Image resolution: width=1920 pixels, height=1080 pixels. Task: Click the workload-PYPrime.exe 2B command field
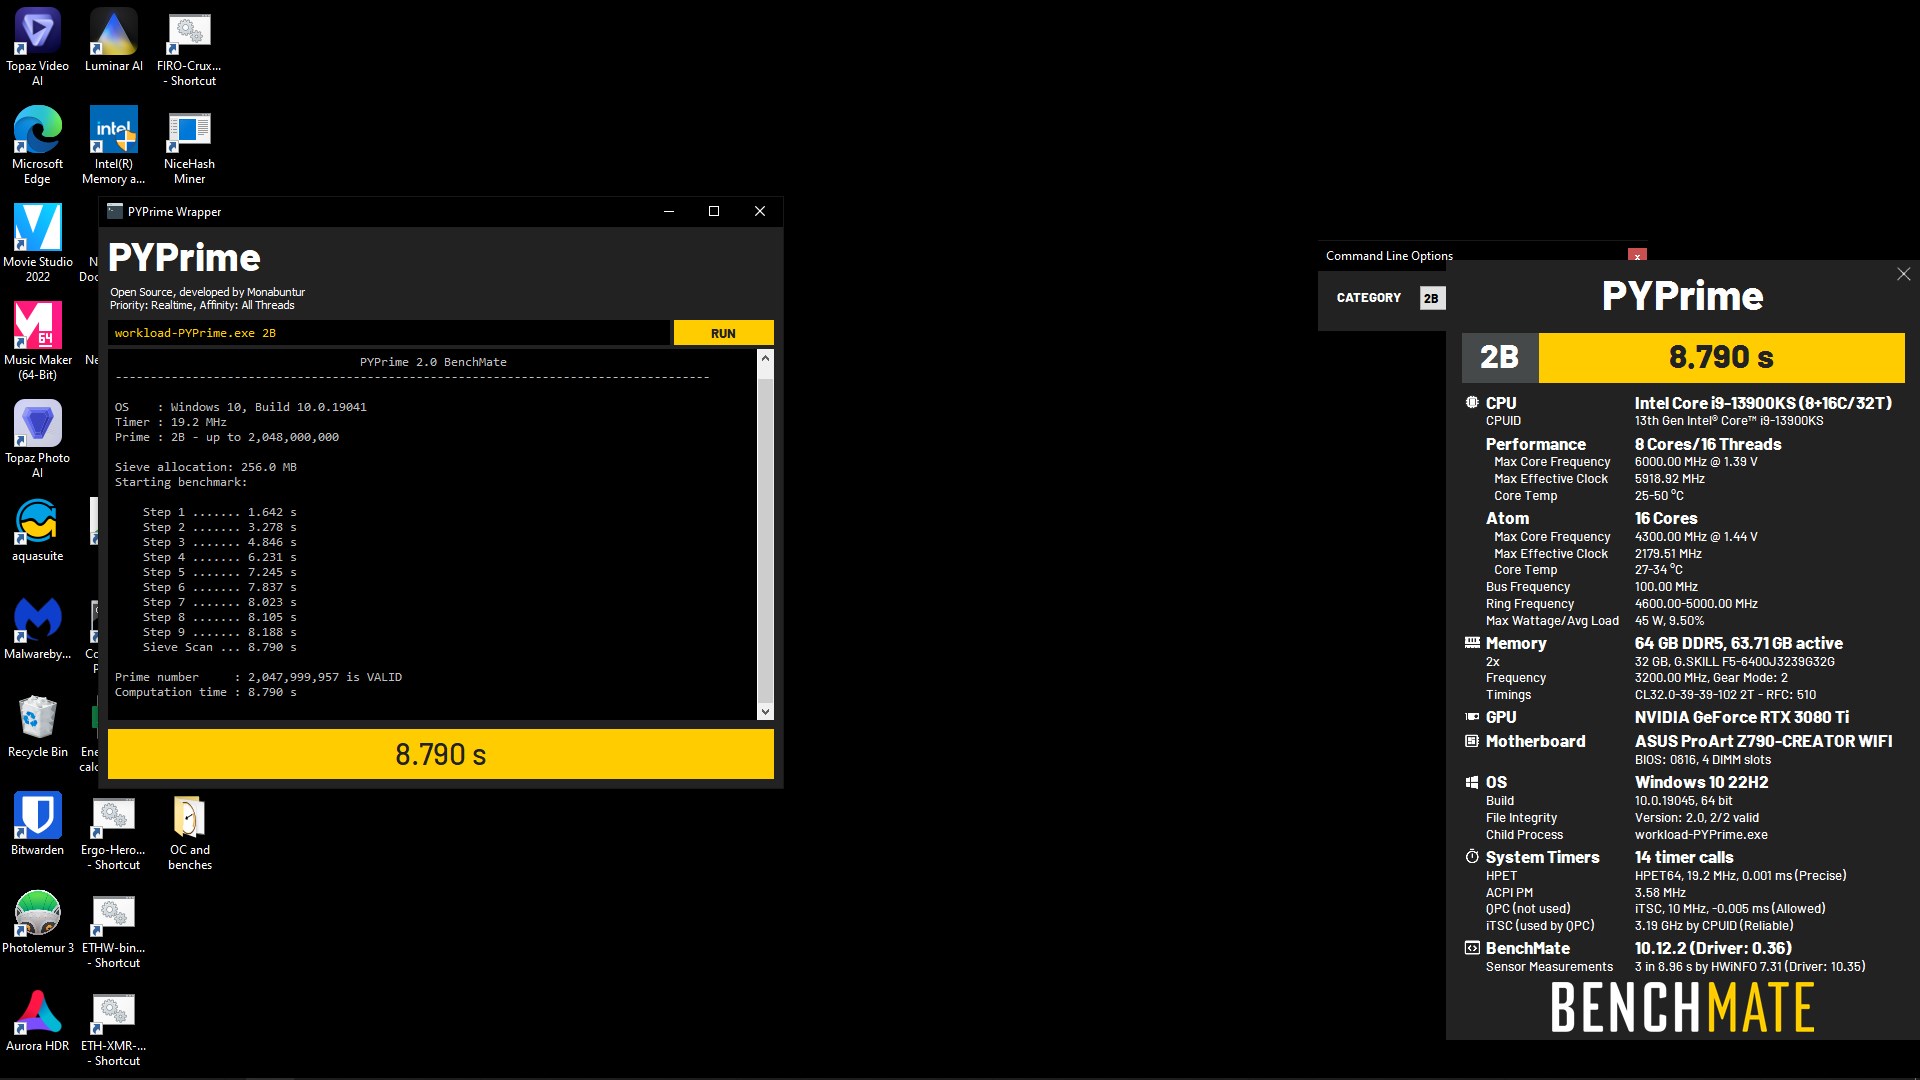pyautogui.click(x=389, y=333)
